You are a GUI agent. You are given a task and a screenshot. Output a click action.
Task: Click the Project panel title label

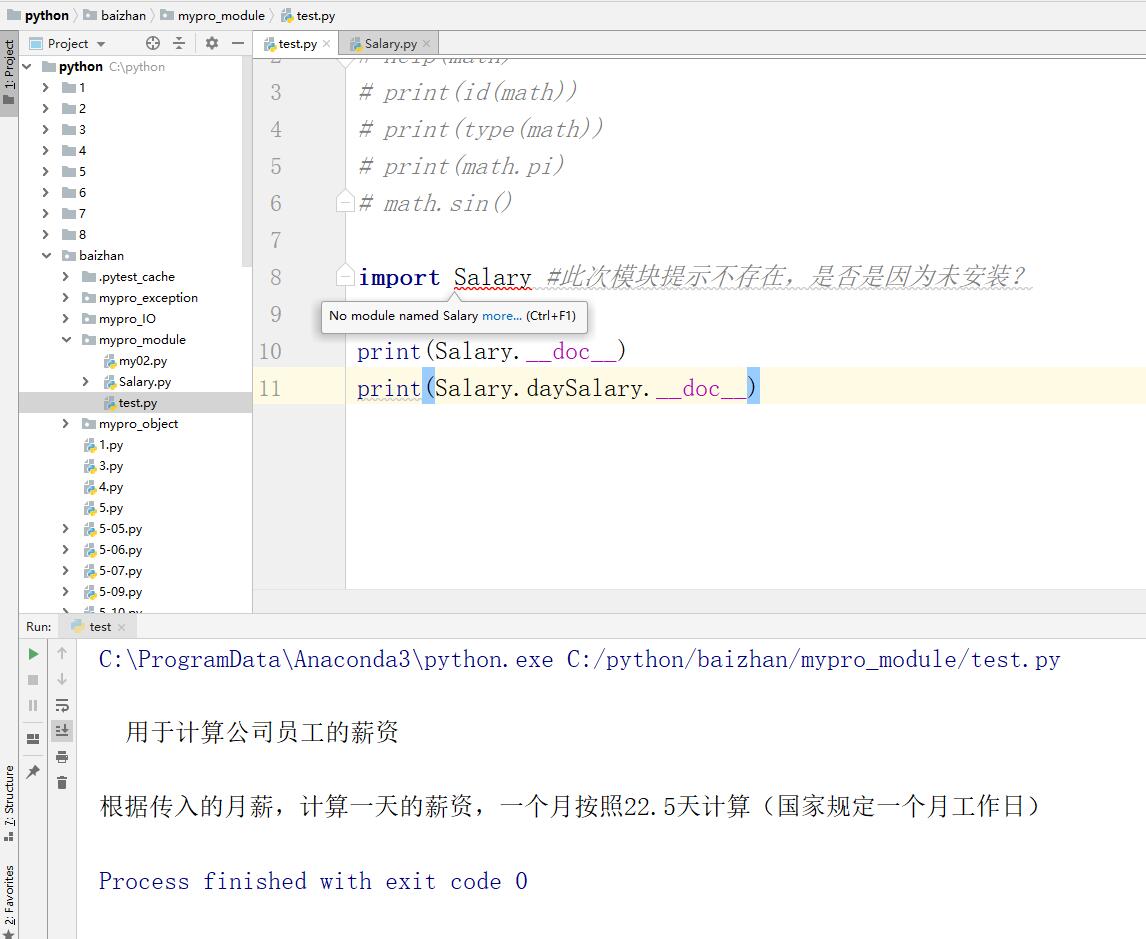[x=68, y=44]
